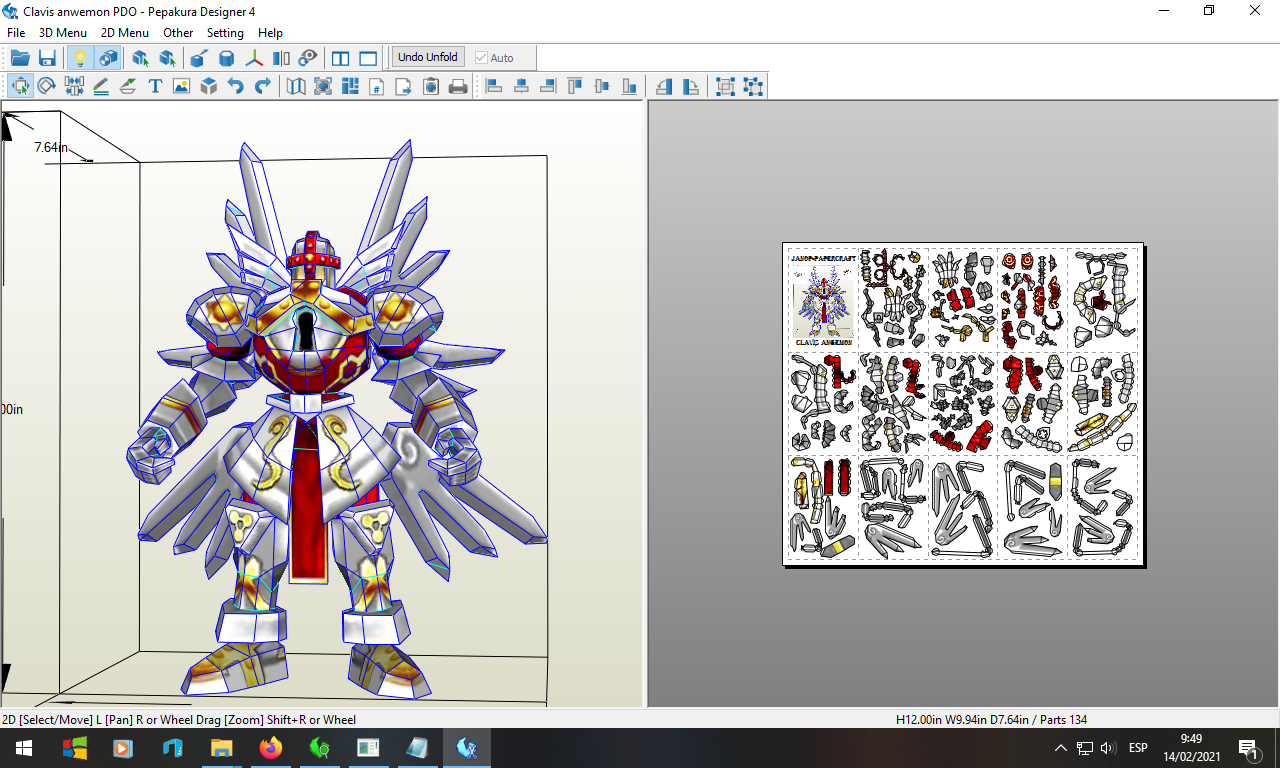
Task: Align parts to horizontal center
Action: click(x=521, y=86)
